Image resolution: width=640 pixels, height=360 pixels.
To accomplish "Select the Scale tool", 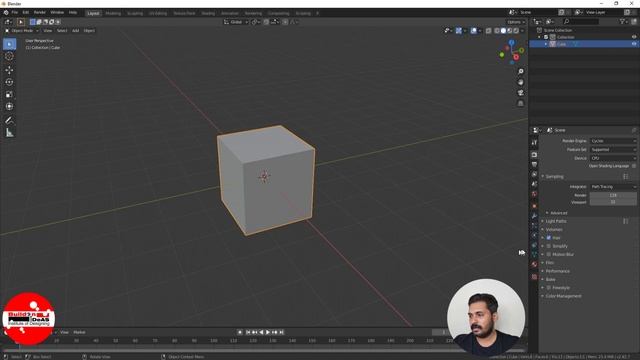I will point(9,94).
